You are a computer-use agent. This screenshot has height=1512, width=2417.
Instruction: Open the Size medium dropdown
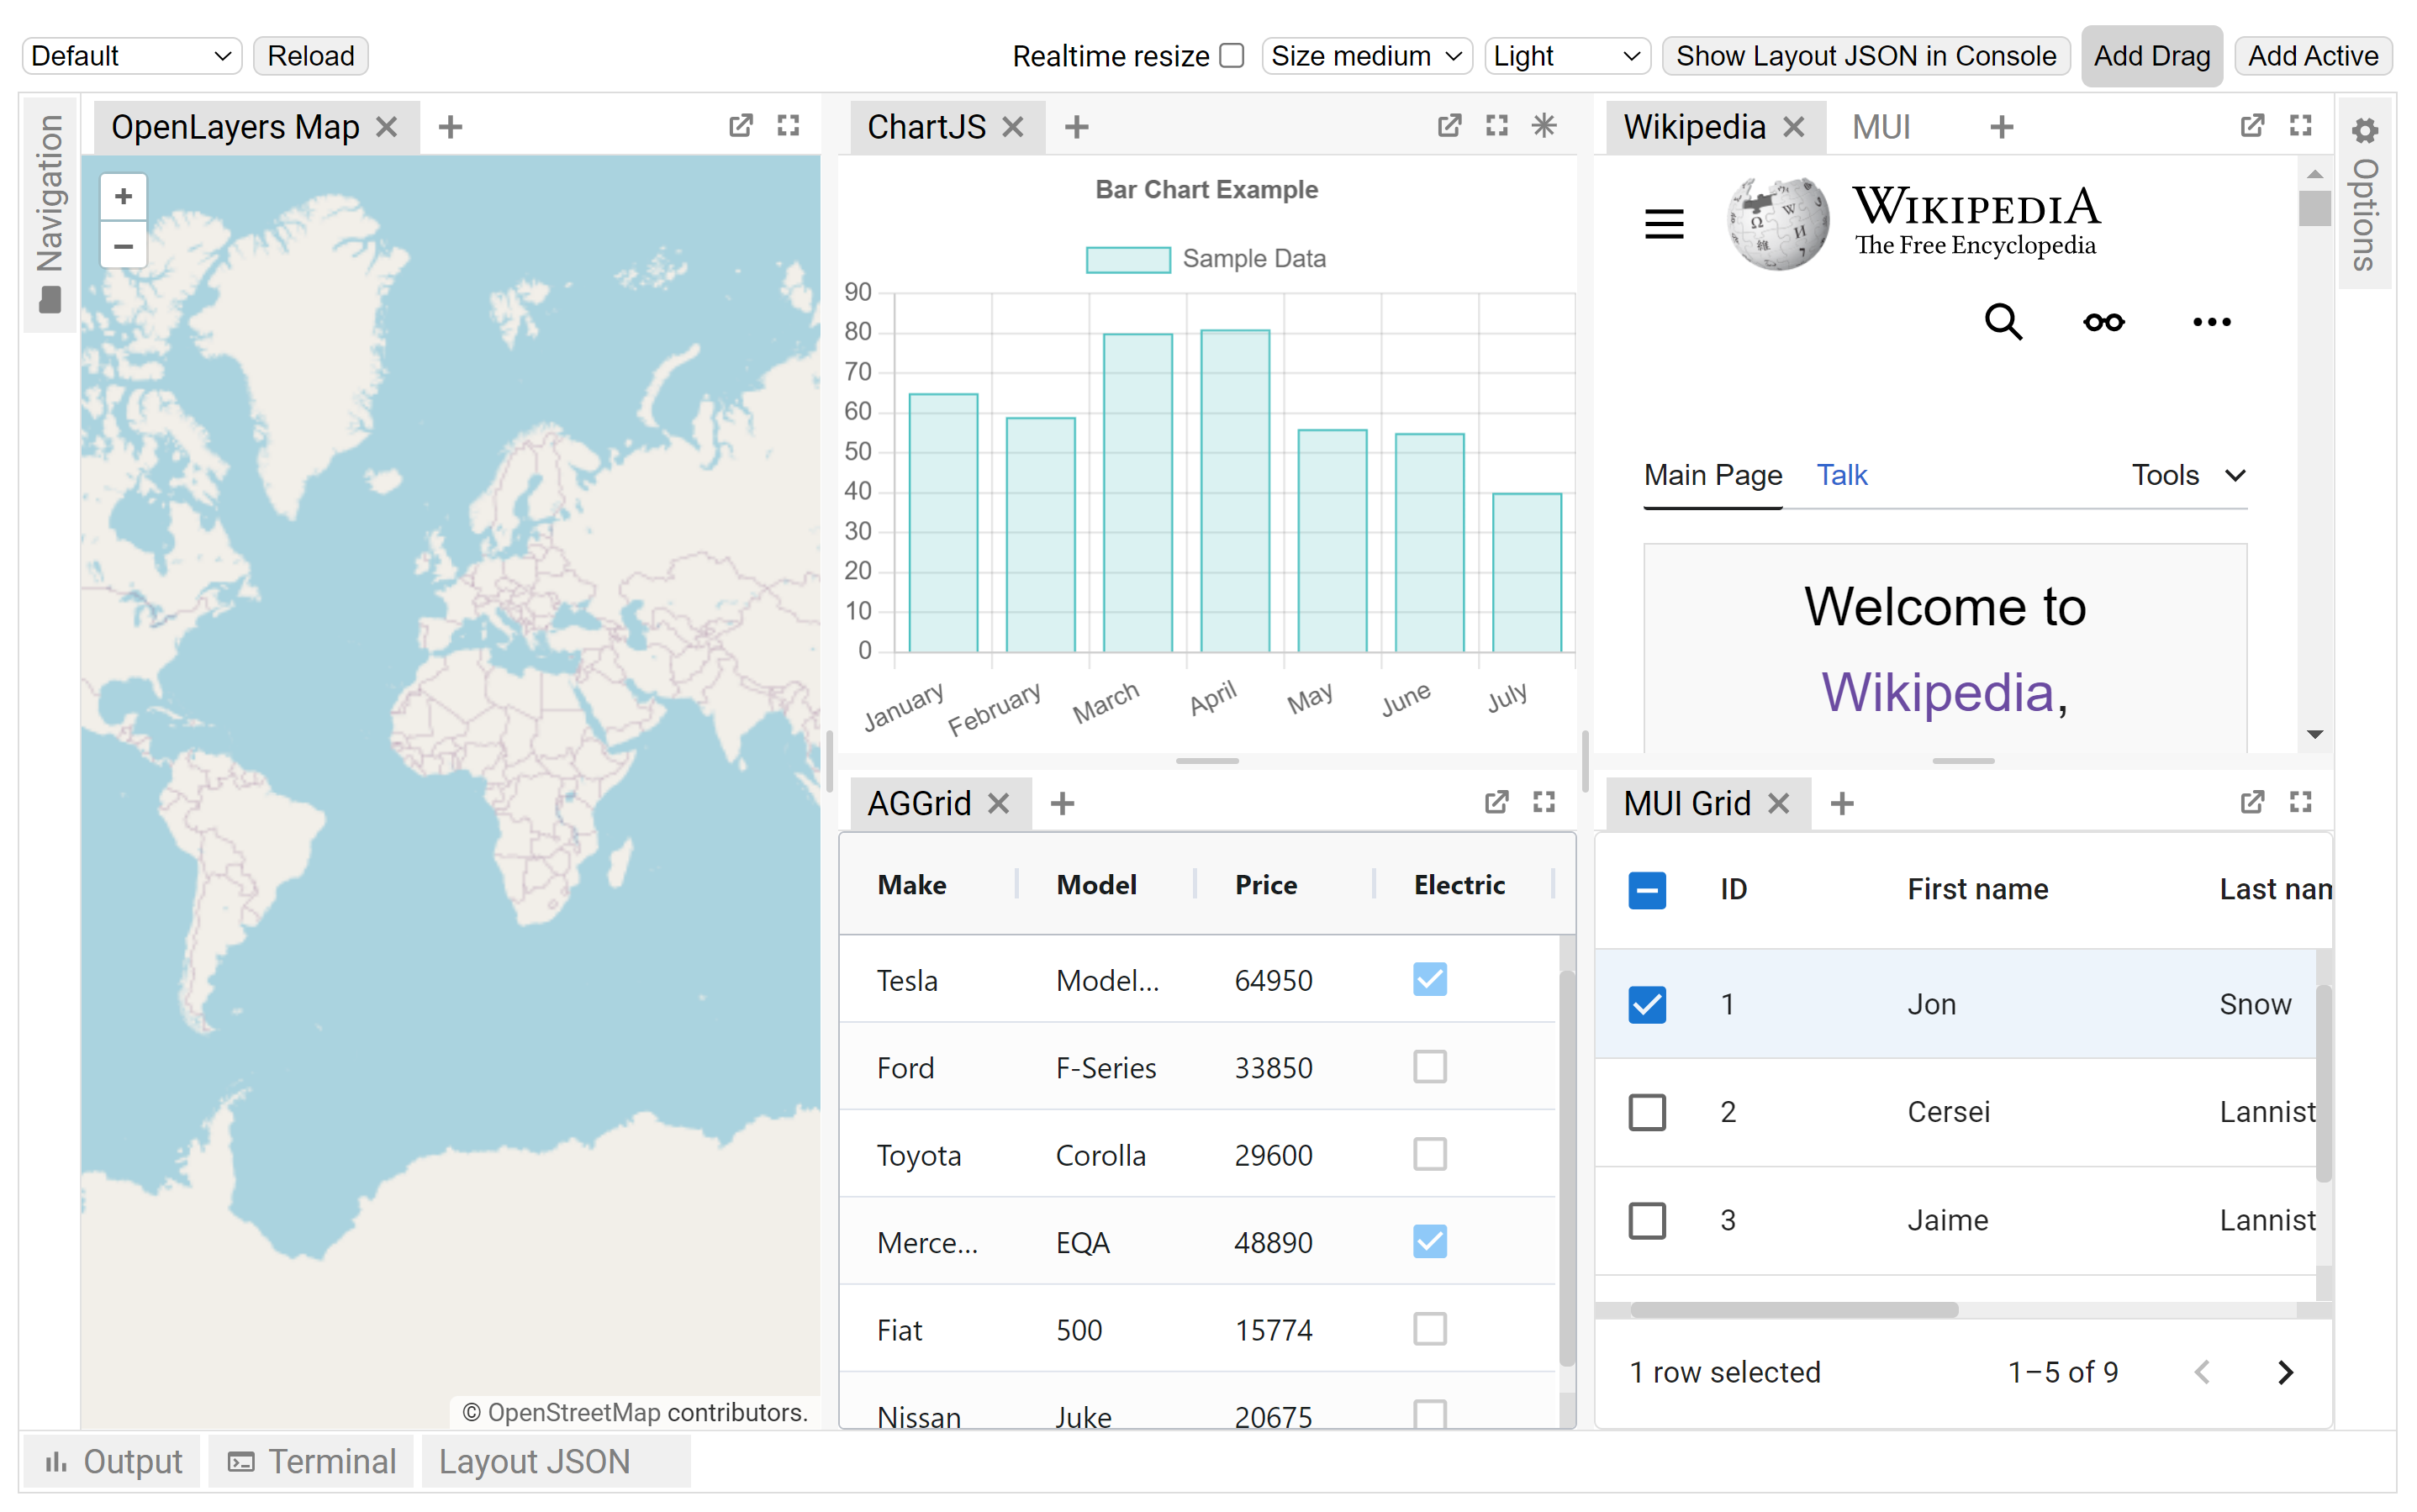pos(1366,56)
